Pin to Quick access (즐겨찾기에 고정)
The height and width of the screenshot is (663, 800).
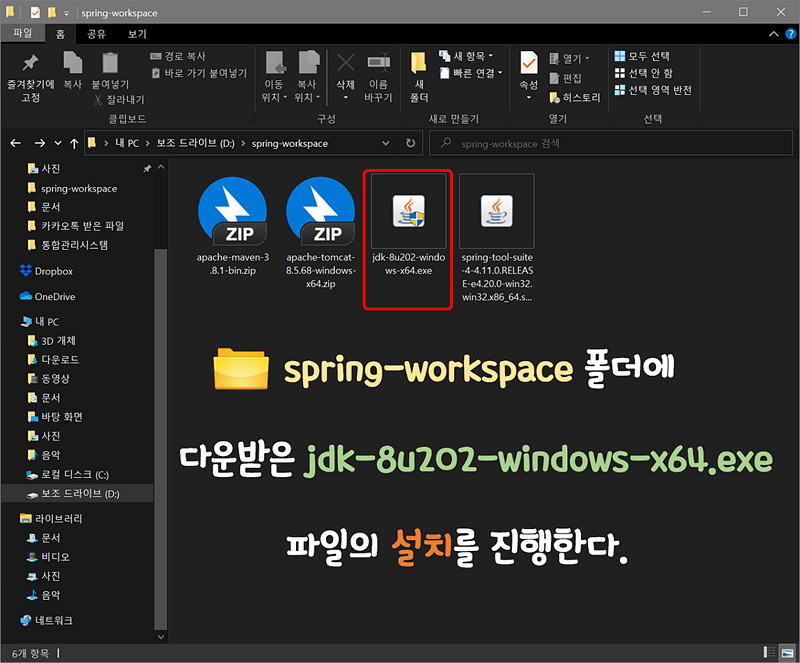(30, 78)
